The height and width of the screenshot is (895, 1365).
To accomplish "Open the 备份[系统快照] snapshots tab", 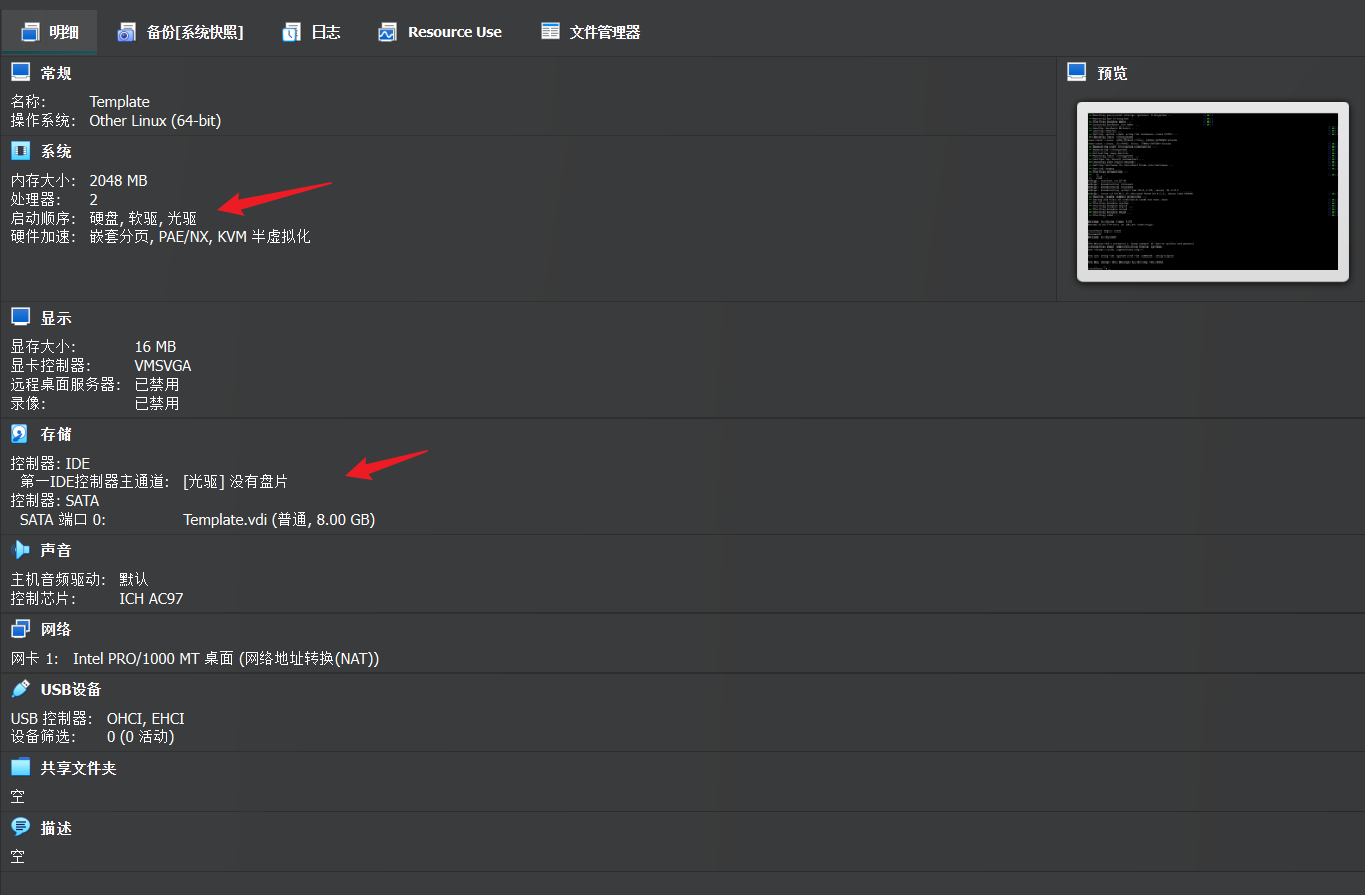I will tap(180, 32).
